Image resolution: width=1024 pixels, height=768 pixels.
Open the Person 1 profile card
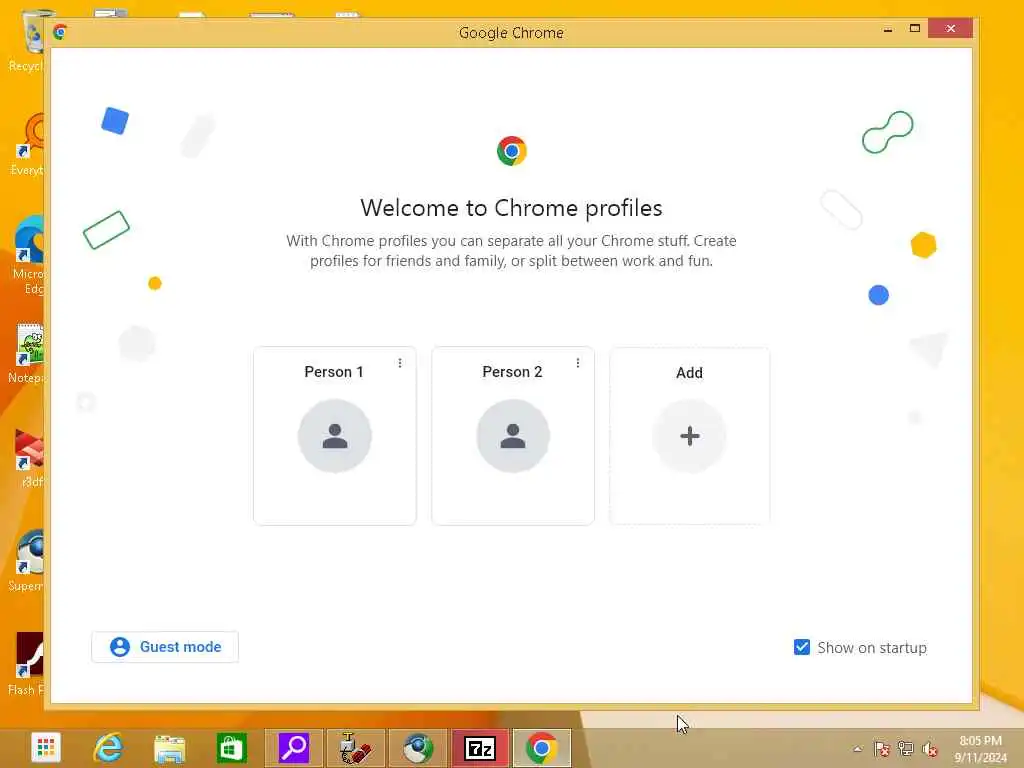[x=334, y=436]
